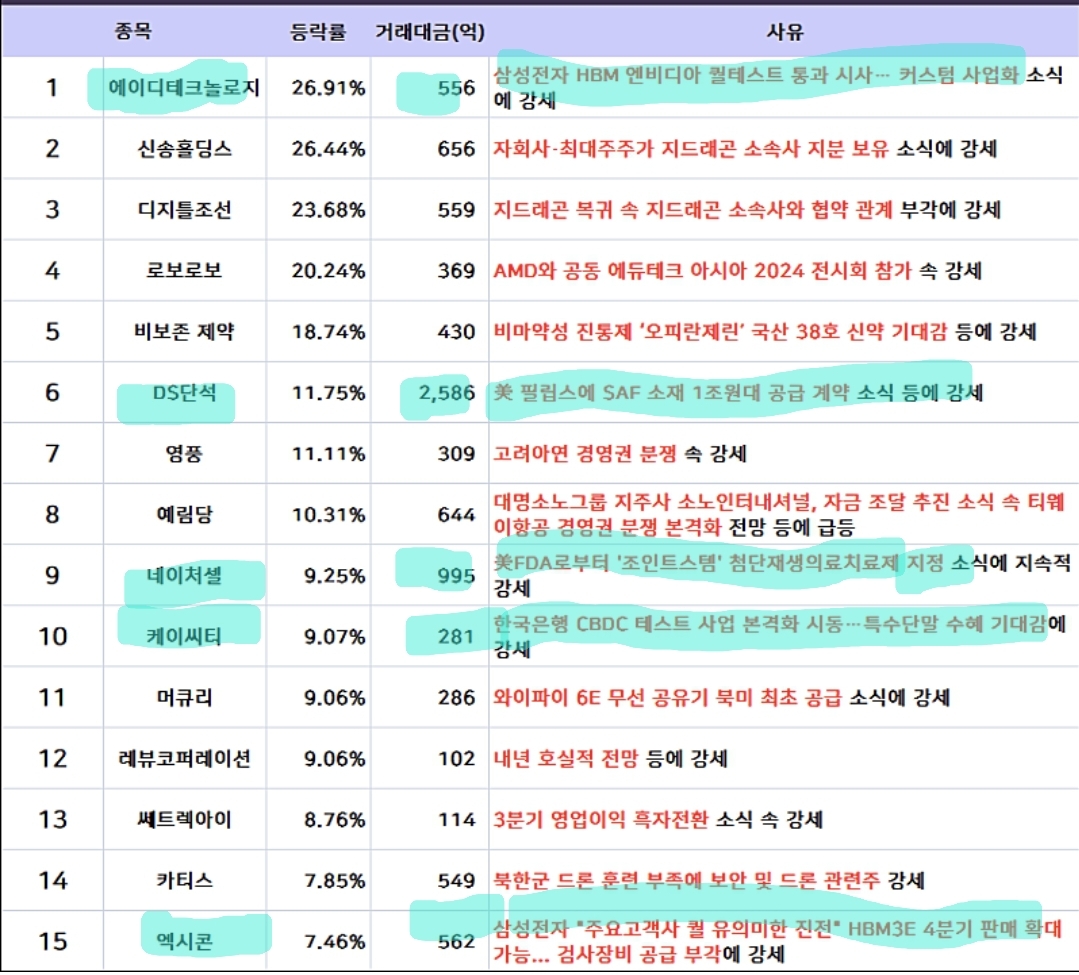
Task: Select stock name 케이씨티
Action: coord(184,636)
